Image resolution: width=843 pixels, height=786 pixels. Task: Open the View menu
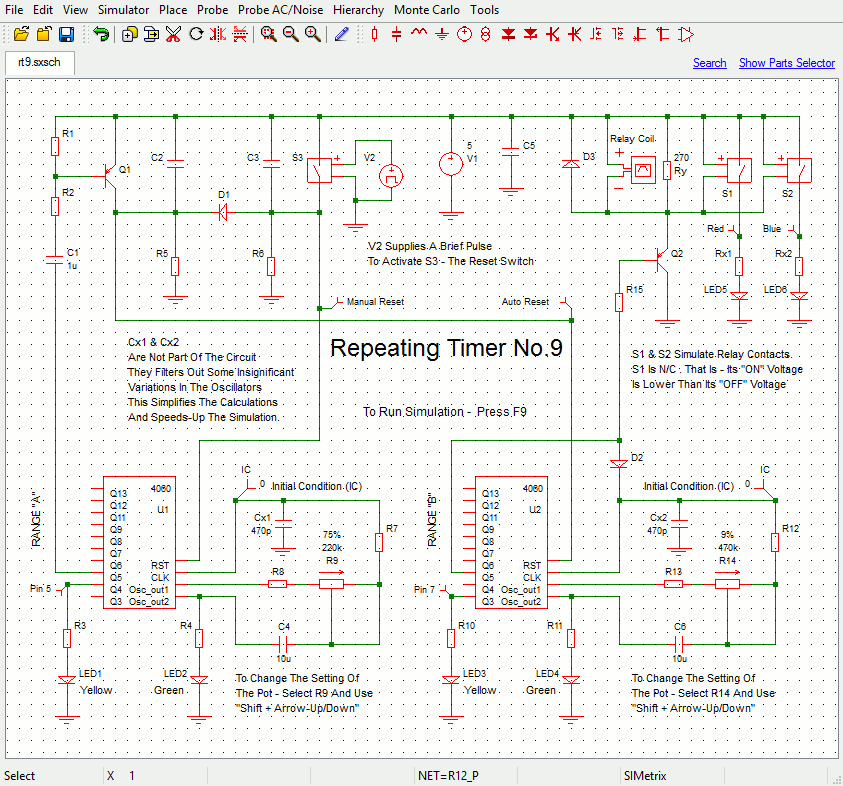[x=75, y=10]
